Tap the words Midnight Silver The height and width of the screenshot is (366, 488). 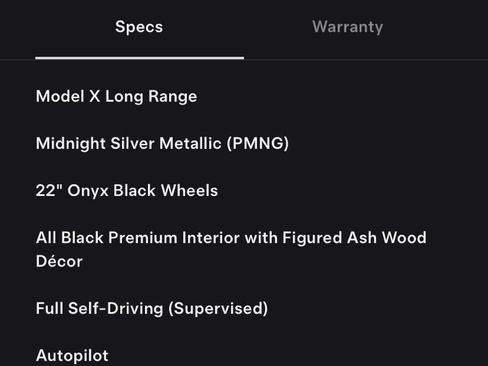pos(95,143)
